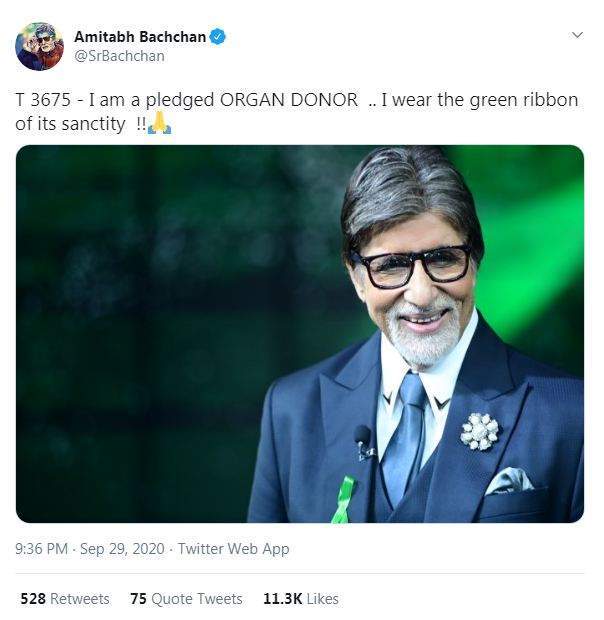The width and height of the screenshot is (604, 620).
Task: View the 528 Retweets list
Action: [65, 599]
